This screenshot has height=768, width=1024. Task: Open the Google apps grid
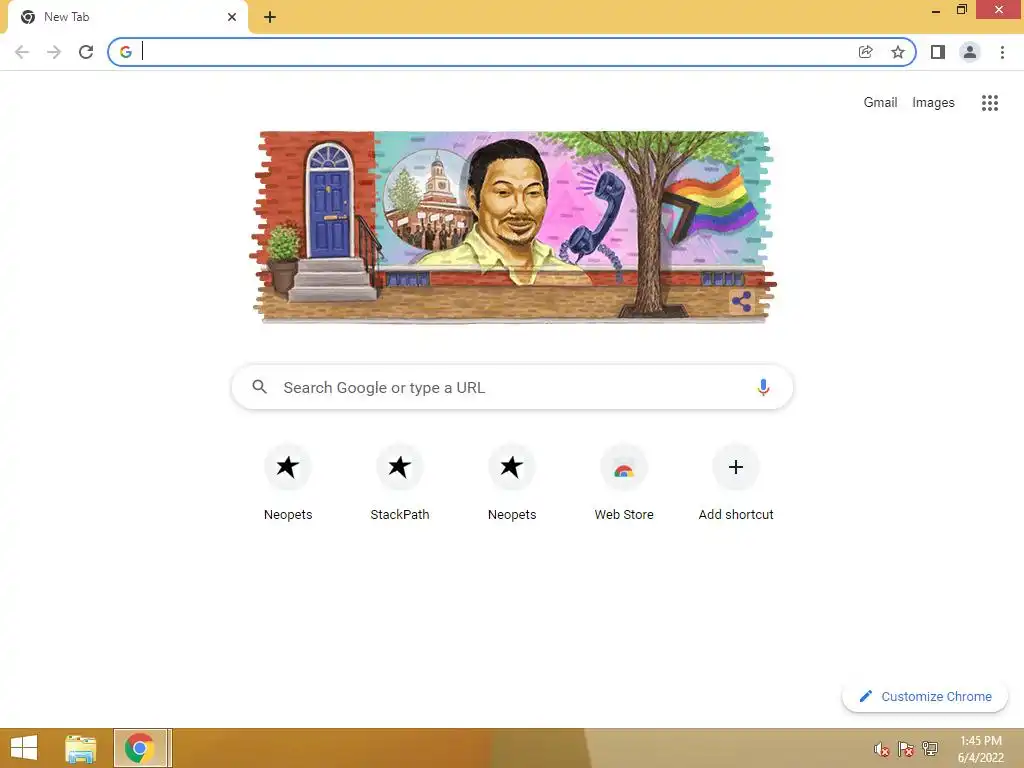(x=989, y=103)
